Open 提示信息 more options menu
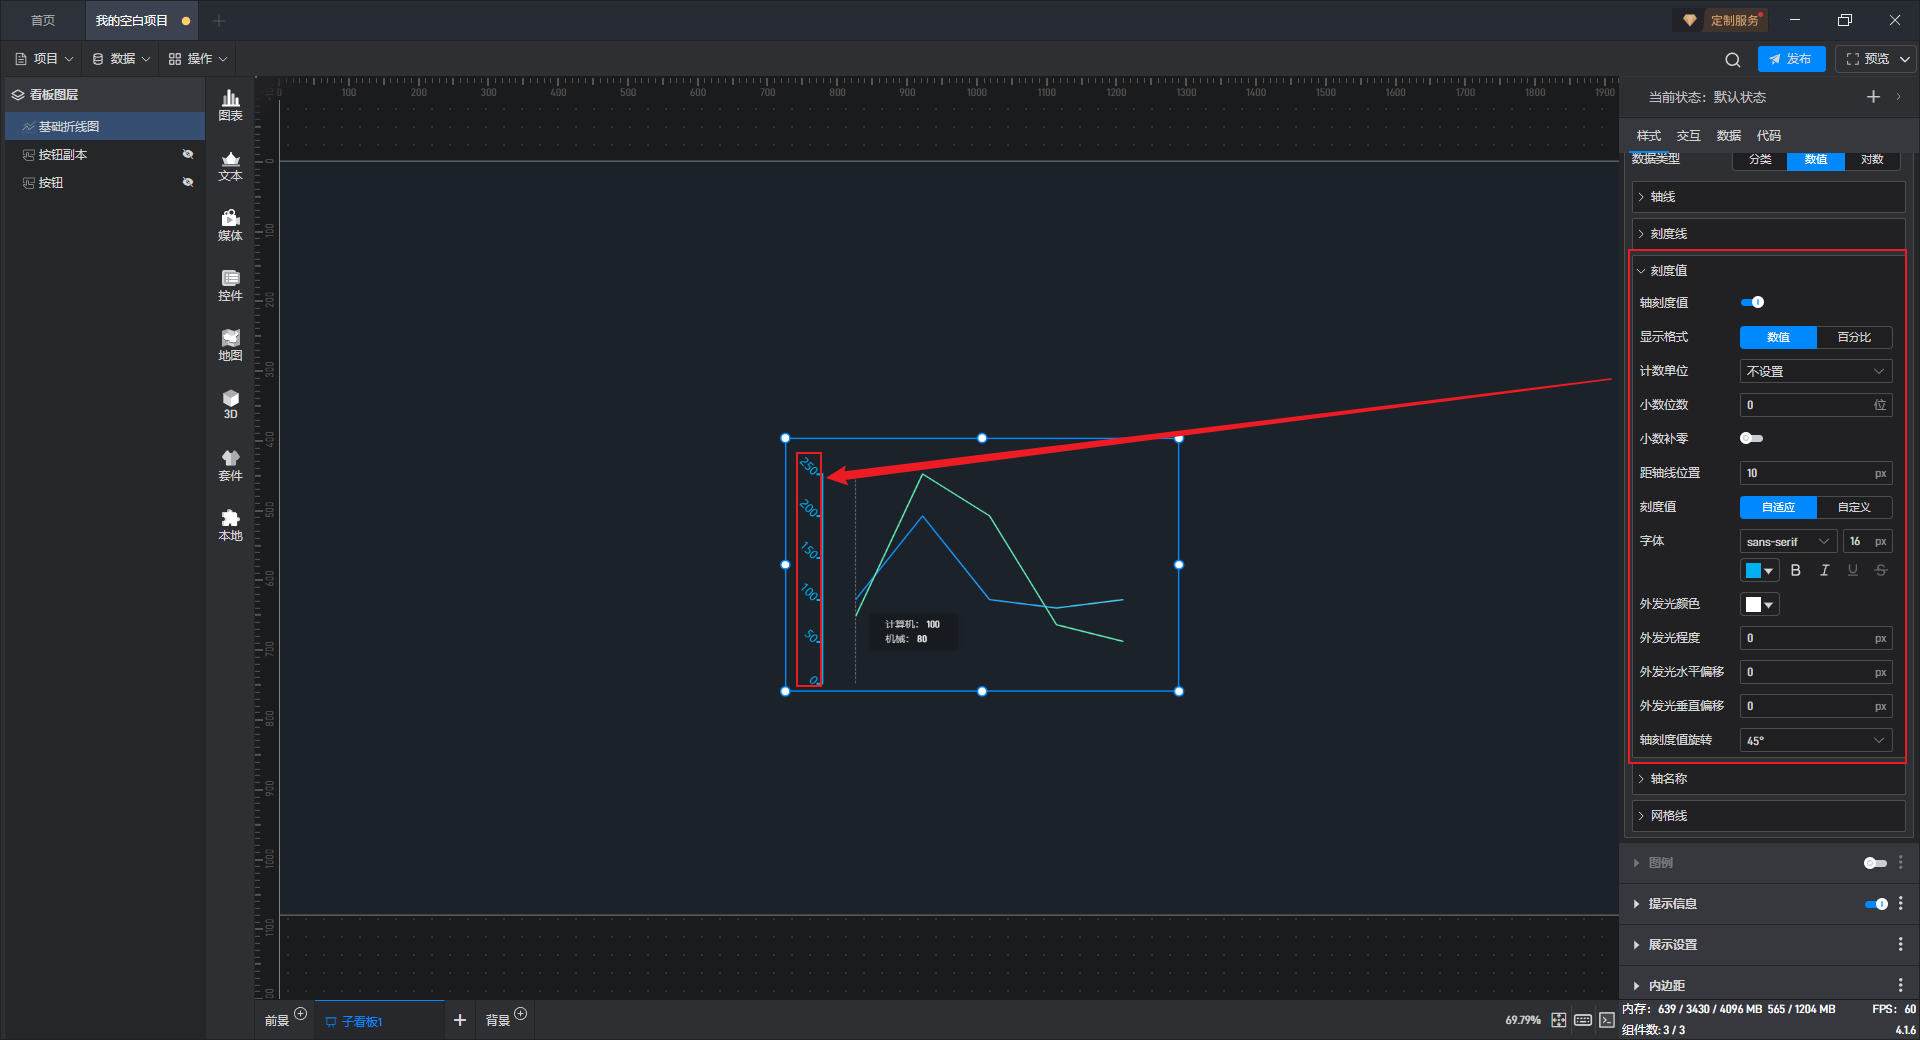Screen dimensions: 1920x1040 click(x=1901, y=903)
